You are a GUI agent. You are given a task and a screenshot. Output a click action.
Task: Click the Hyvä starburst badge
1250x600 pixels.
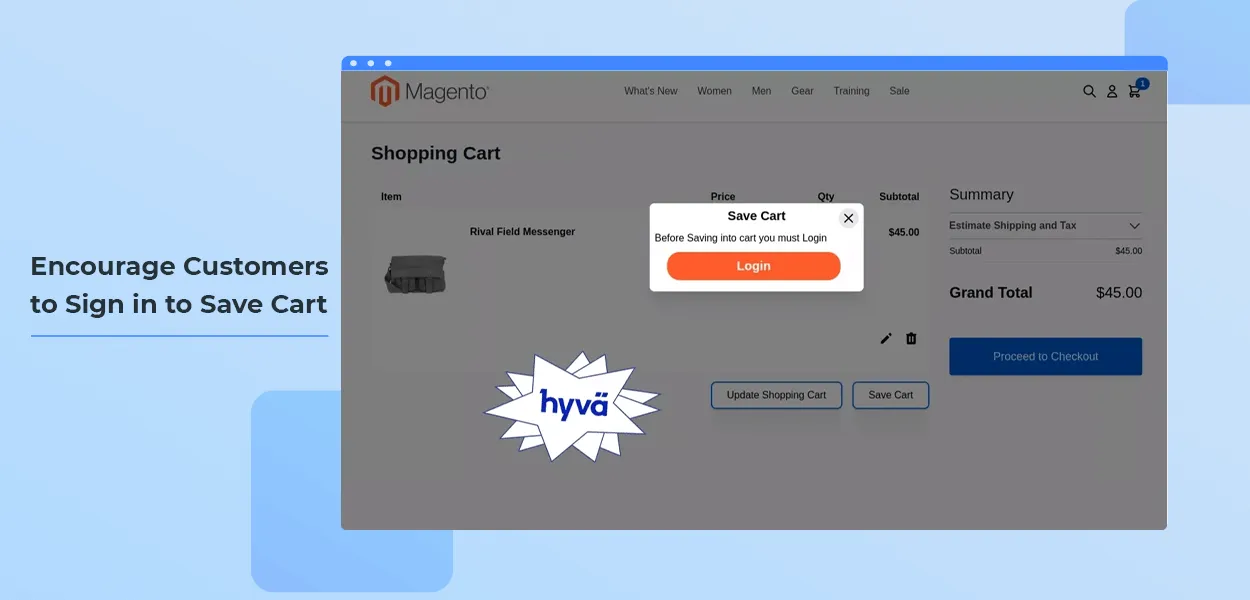tap(573, 404)
